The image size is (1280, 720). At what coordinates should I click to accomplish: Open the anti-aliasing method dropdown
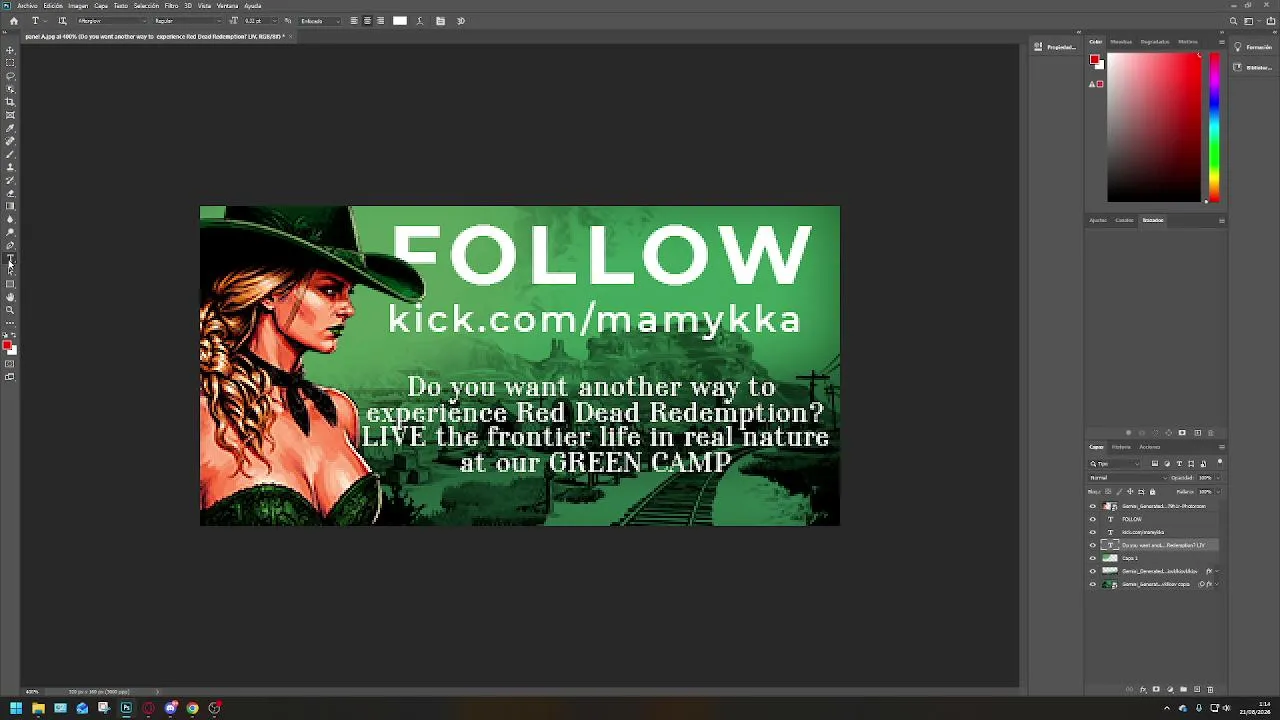point(319,21)
